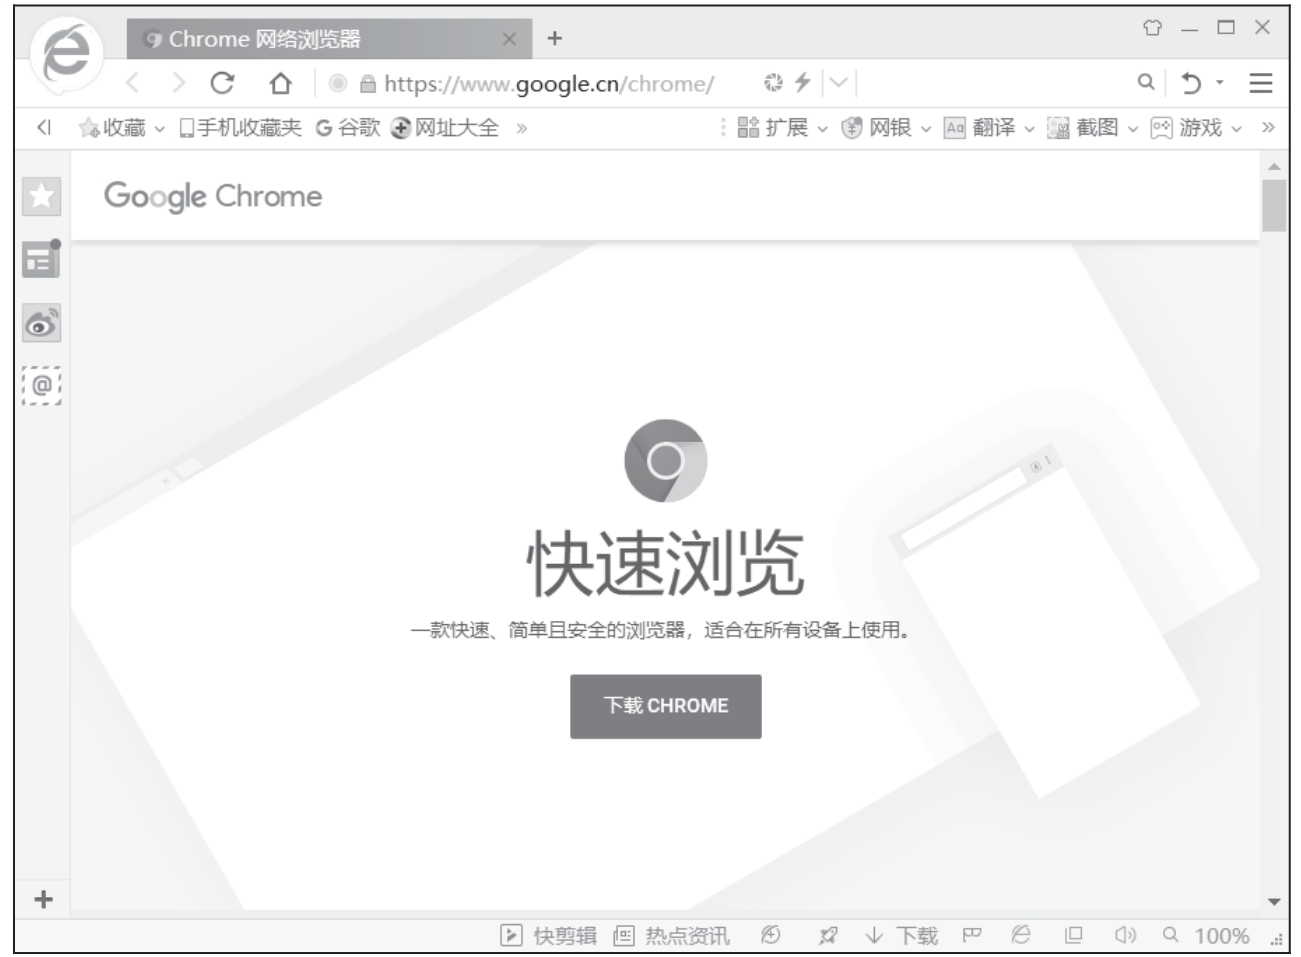The width and height of the screenshot is (1301, 957).
Task: Open the sidebar Weibo icon
Action: point(41,323)
